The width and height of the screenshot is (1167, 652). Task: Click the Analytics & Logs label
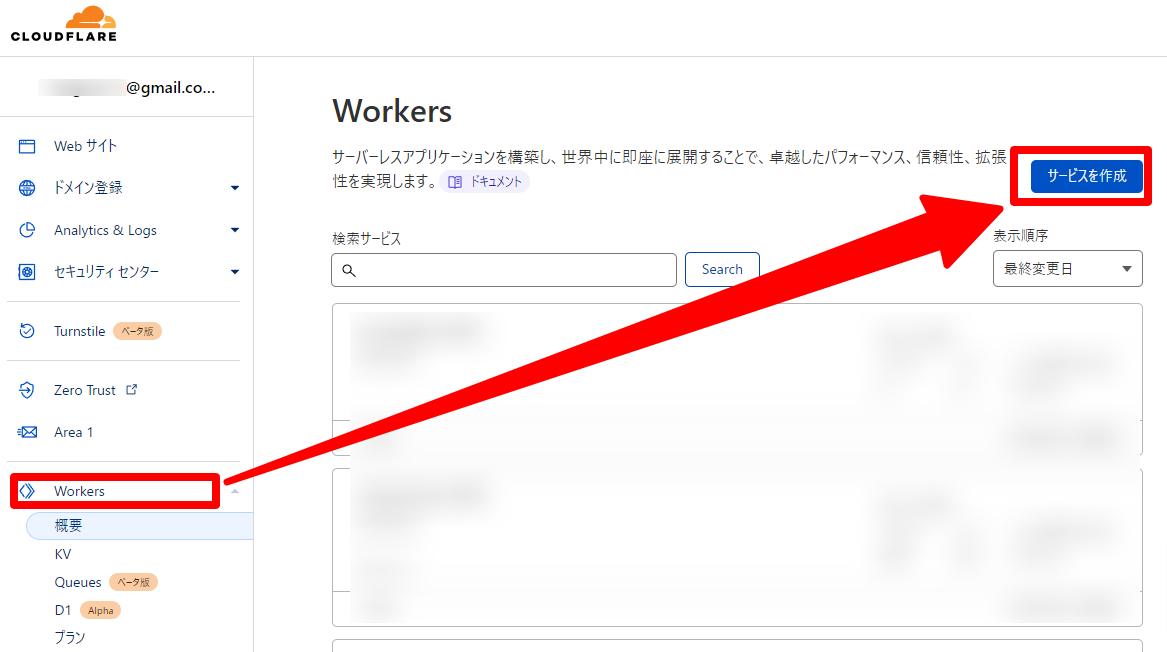tap(105, 230)
